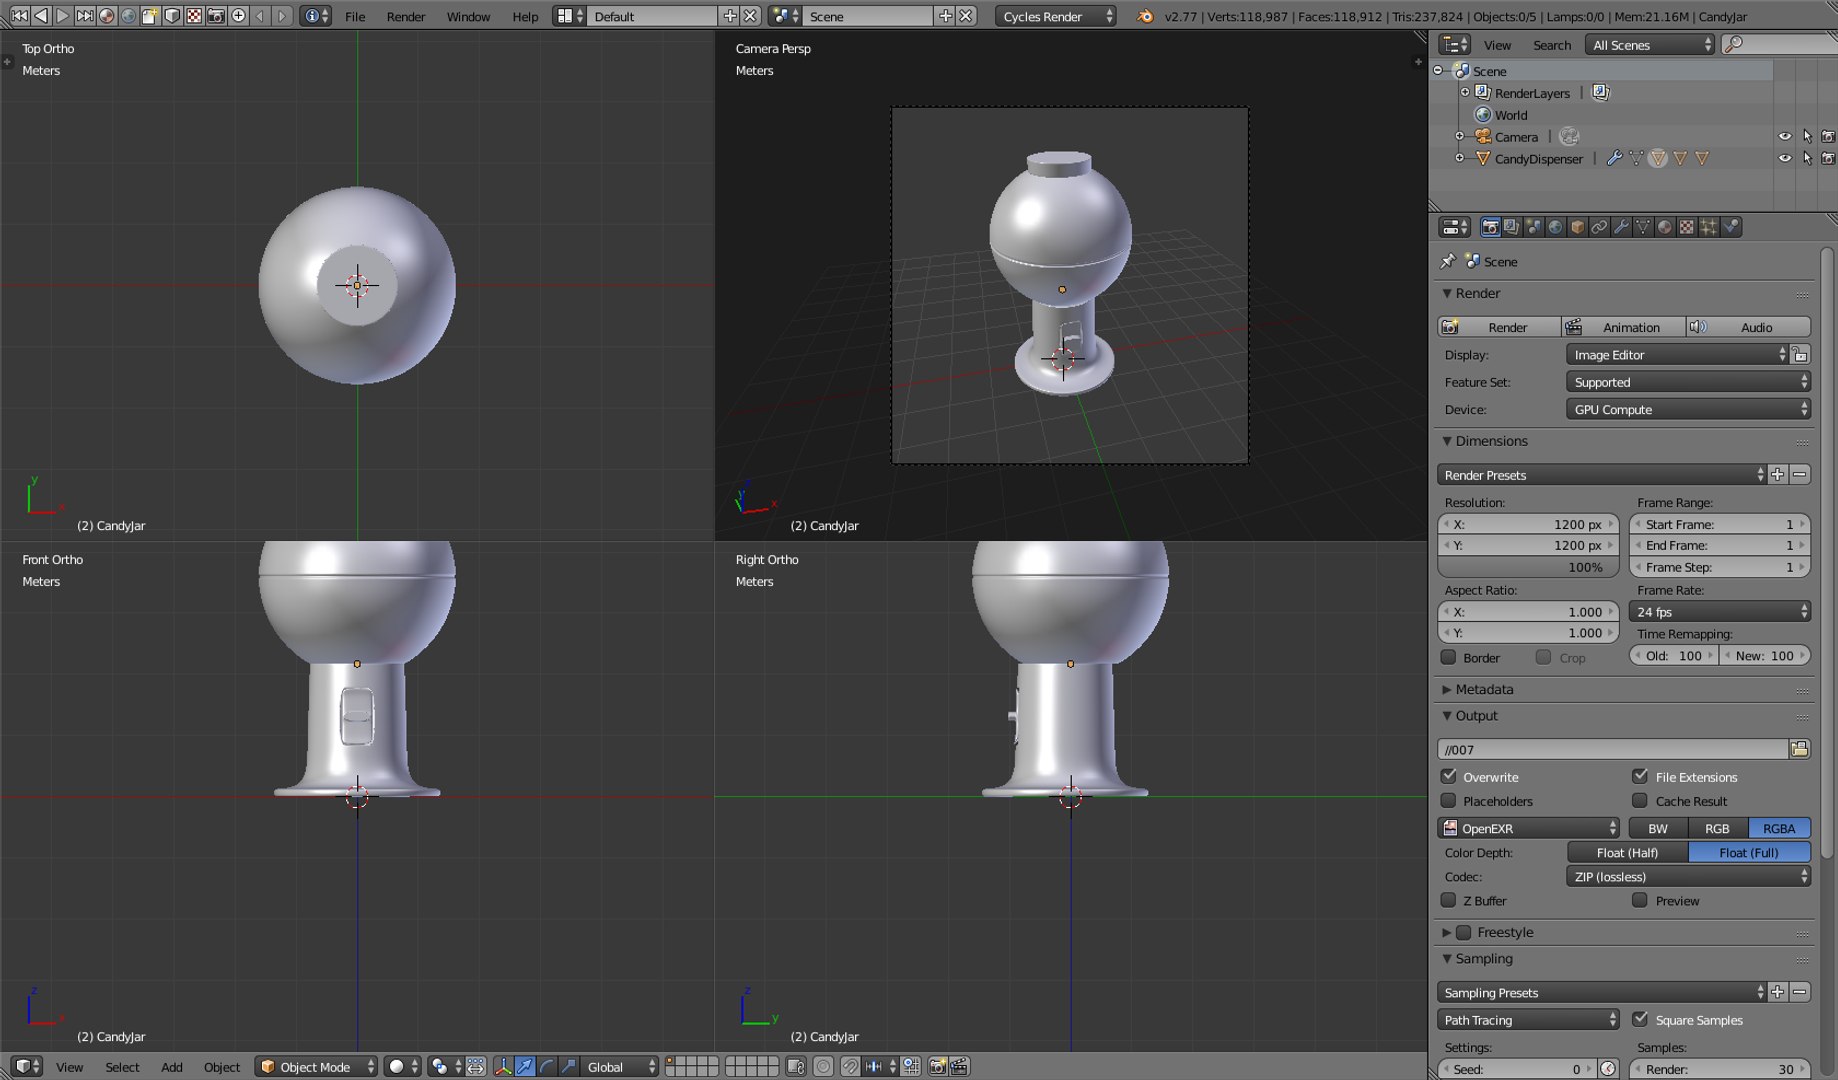Click the browse folder icon for output path
Image resolution: width=1838 pixels, height=1080 pixels.
click(x=1800, y=749)
